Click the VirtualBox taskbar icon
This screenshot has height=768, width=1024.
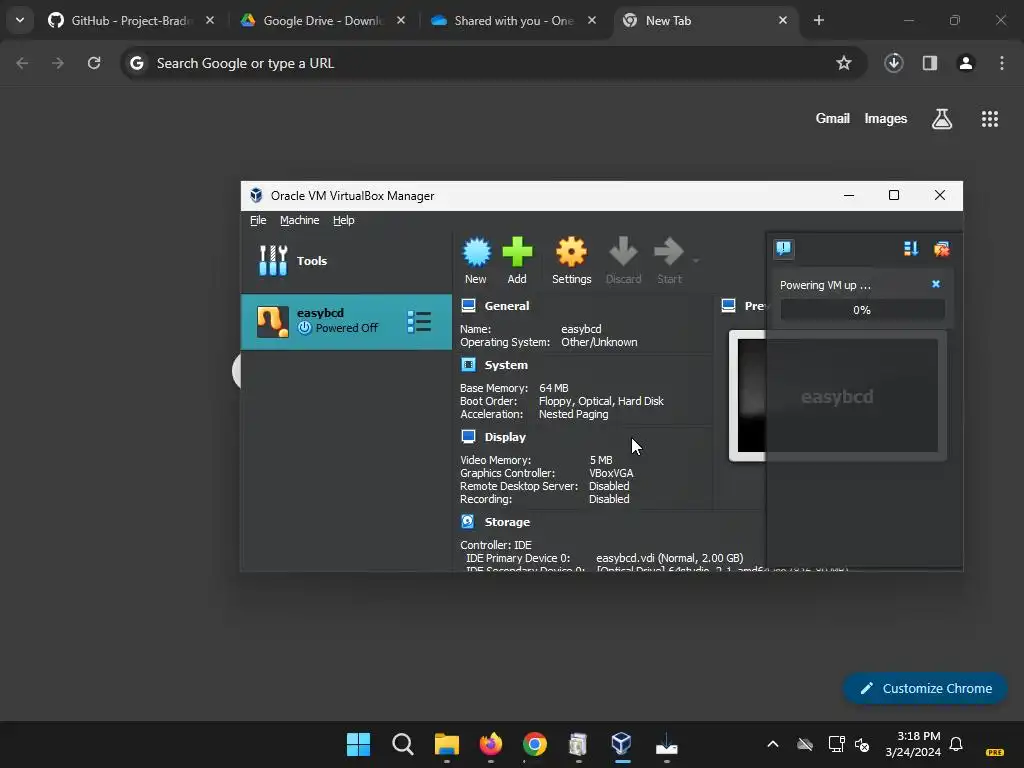[622, 744]
